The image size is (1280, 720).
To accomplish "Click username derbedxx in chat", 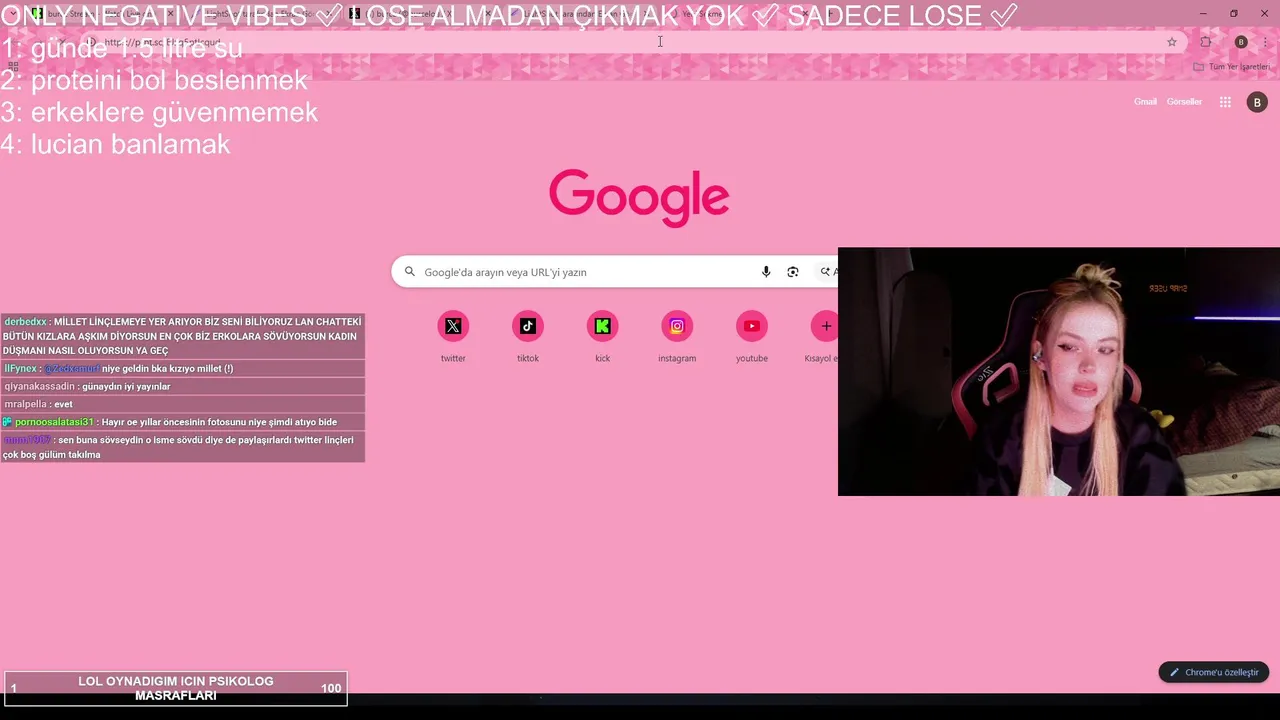I will point(25,322).
